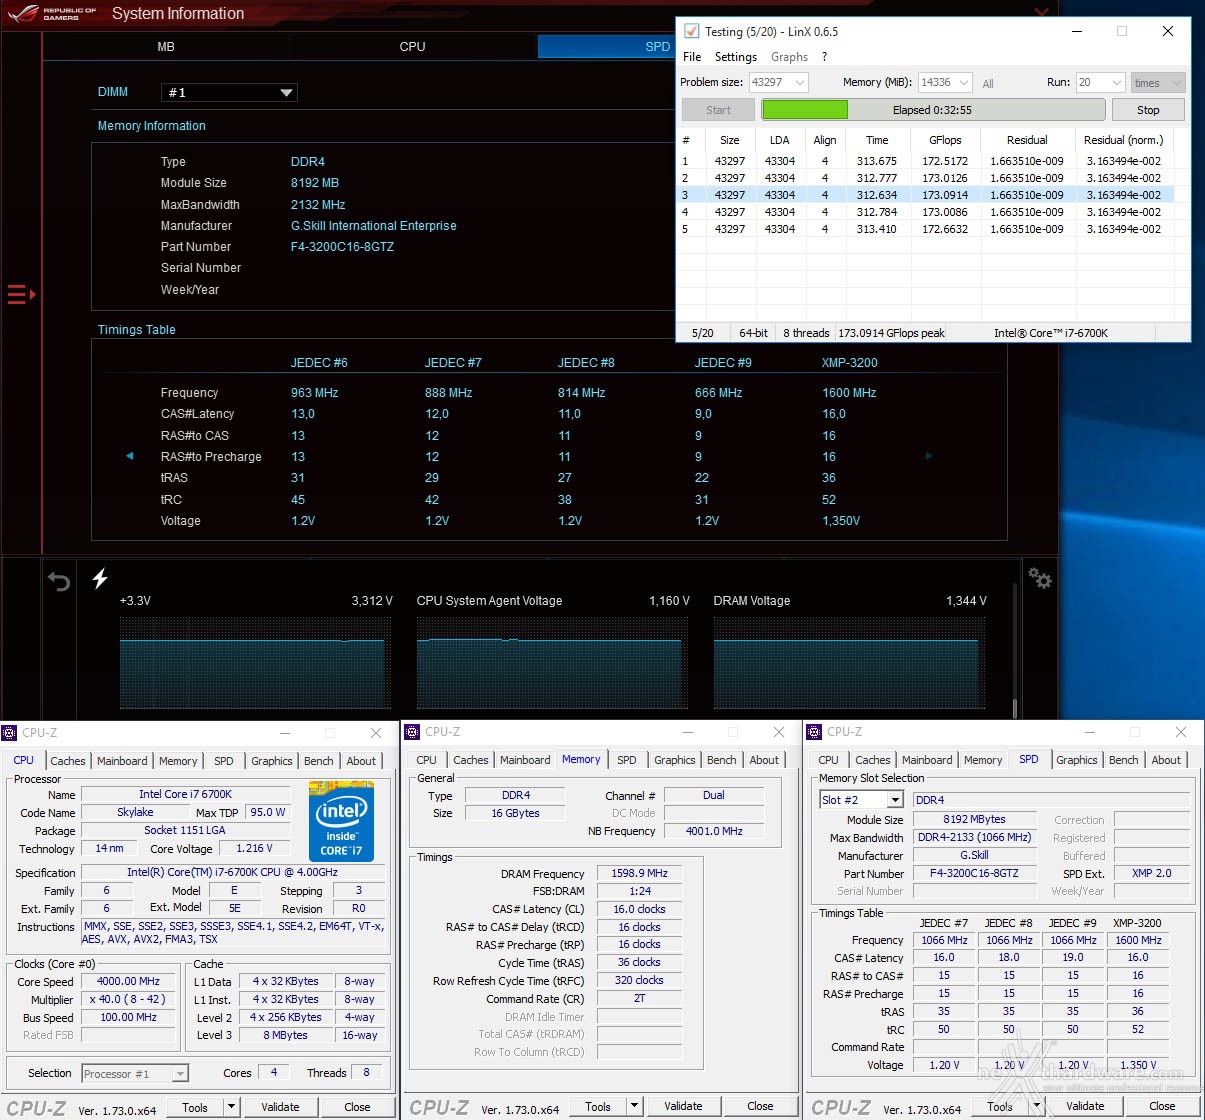1205x1120 pixels.
Task: Open the red side menu icon in System Information
Action: click(21, 294)
